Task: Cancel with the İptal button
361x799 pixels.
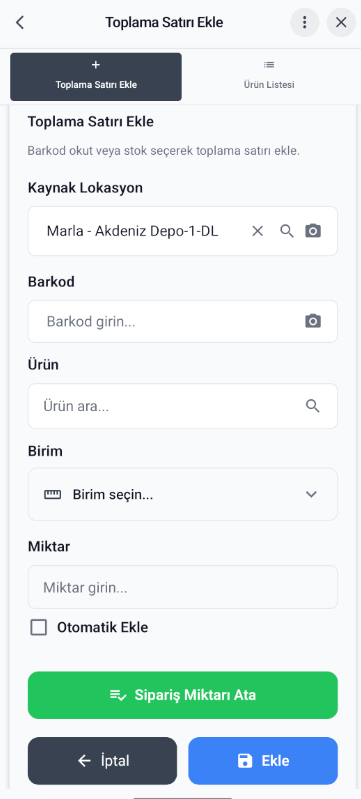Action: (x=102, y=761)
